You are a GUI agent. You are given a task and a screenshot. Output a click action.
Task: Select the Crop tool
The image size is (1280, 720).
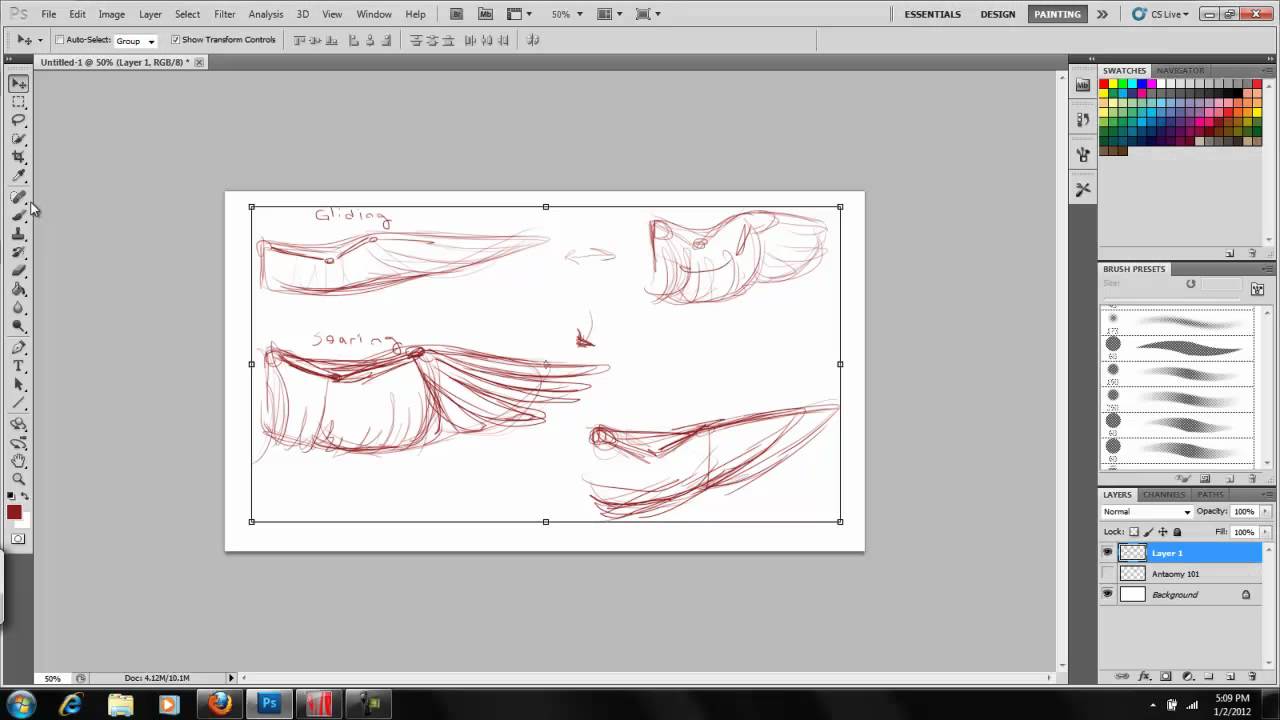18,158
